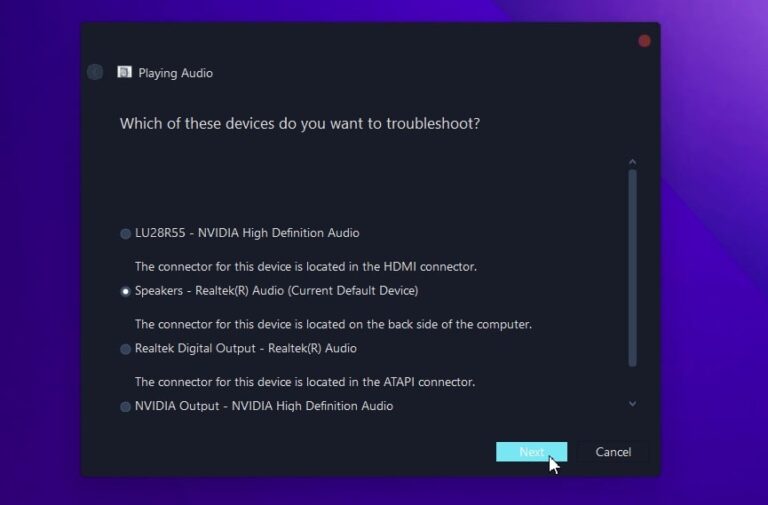The image size is (768, 505).
Task: Click the scroll up arrow of device list
Action: 632,162
